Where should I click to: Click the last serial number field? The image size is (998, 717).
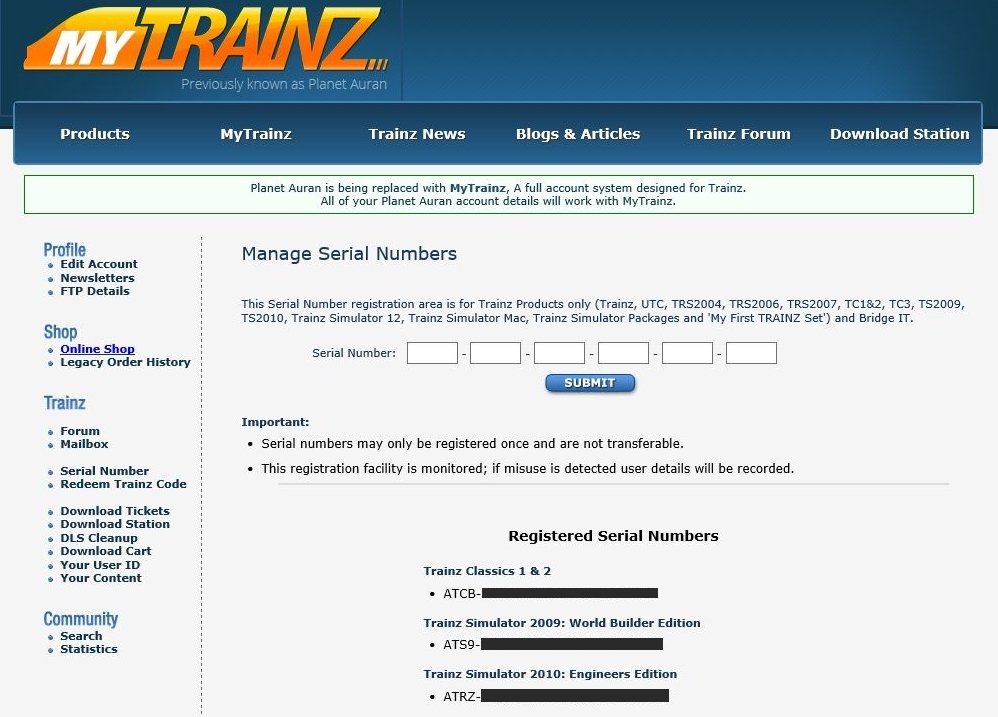point(751,353)
